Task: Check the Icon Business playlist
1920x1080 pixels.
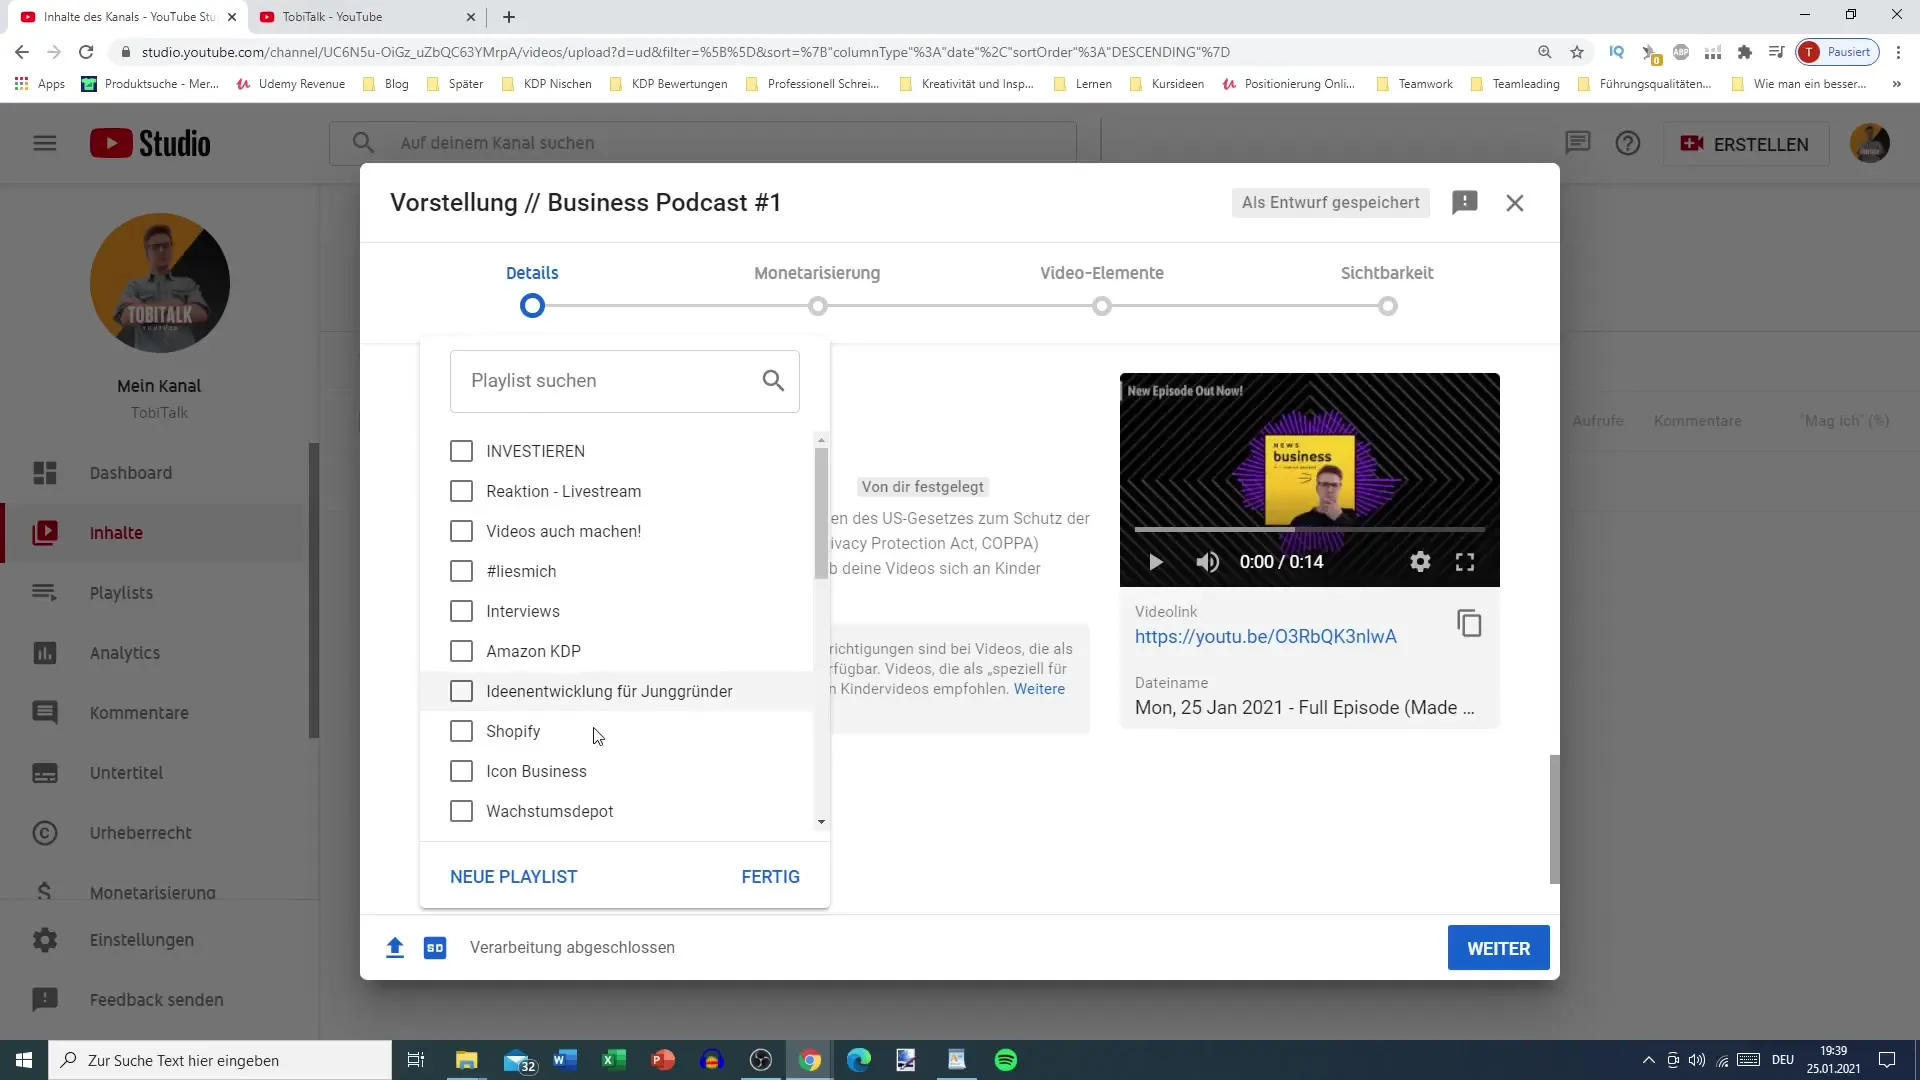Action: pyautogui.click(x=461, y=771)
